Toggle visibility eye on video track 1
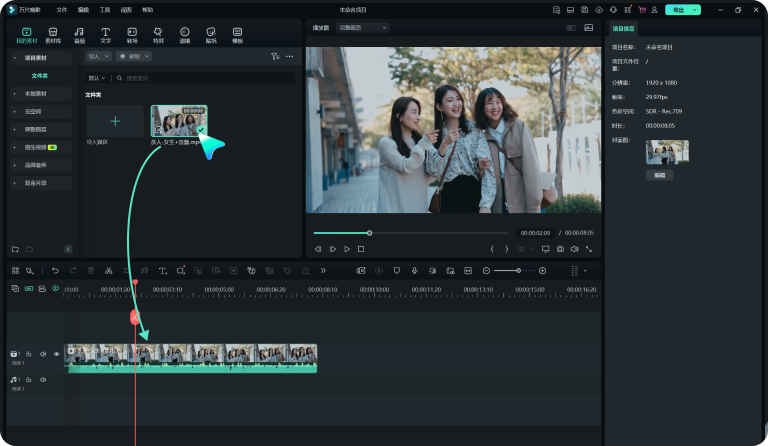Image resolution: width=768 pixels, height=446 pixels. pos(56,354)
